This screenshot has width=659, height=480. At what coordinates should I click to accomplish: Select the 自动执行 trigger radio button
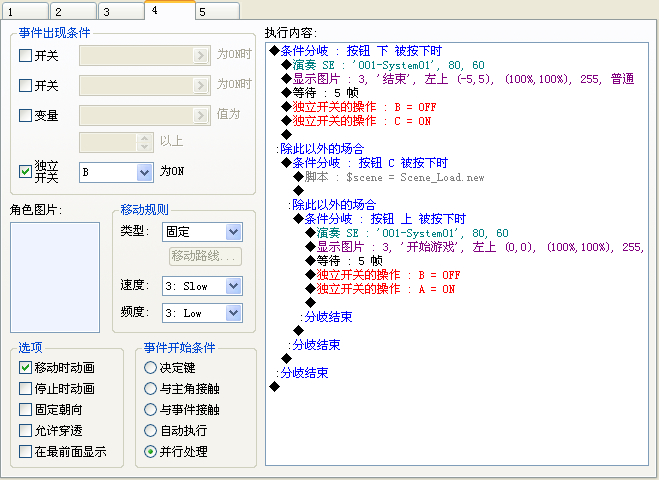(150, 430)
